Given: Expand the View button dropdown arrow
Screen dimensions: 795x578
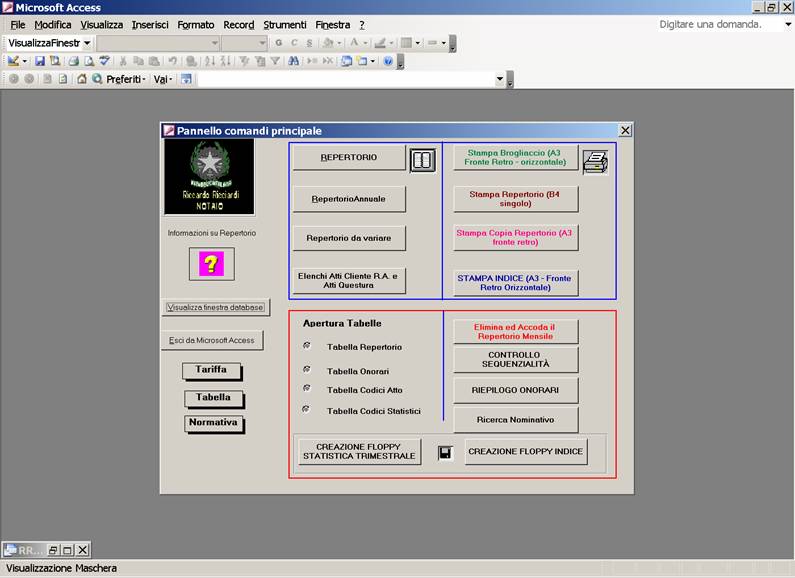Looking at the screenshot, I should click(24, 61).
